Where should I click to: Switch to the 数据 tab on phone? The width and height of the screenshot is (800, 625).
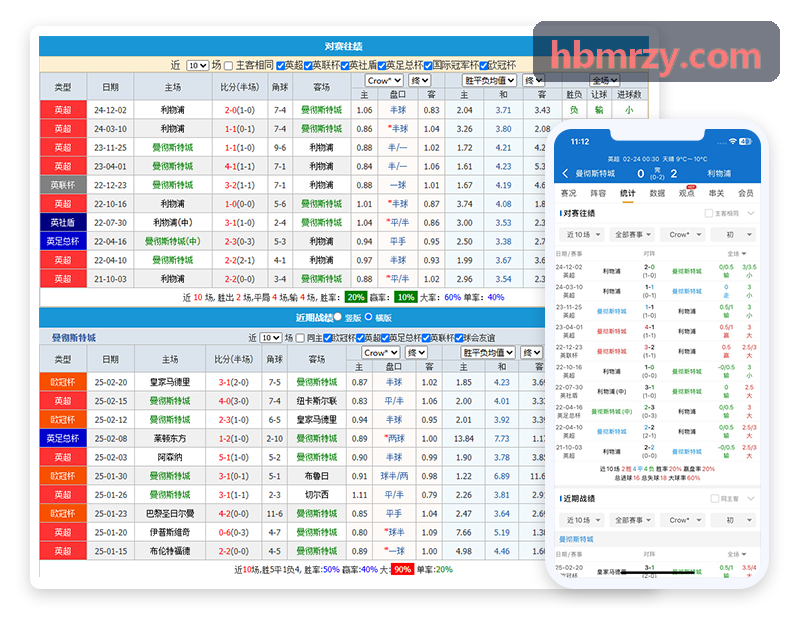click(x=657, y=193)
